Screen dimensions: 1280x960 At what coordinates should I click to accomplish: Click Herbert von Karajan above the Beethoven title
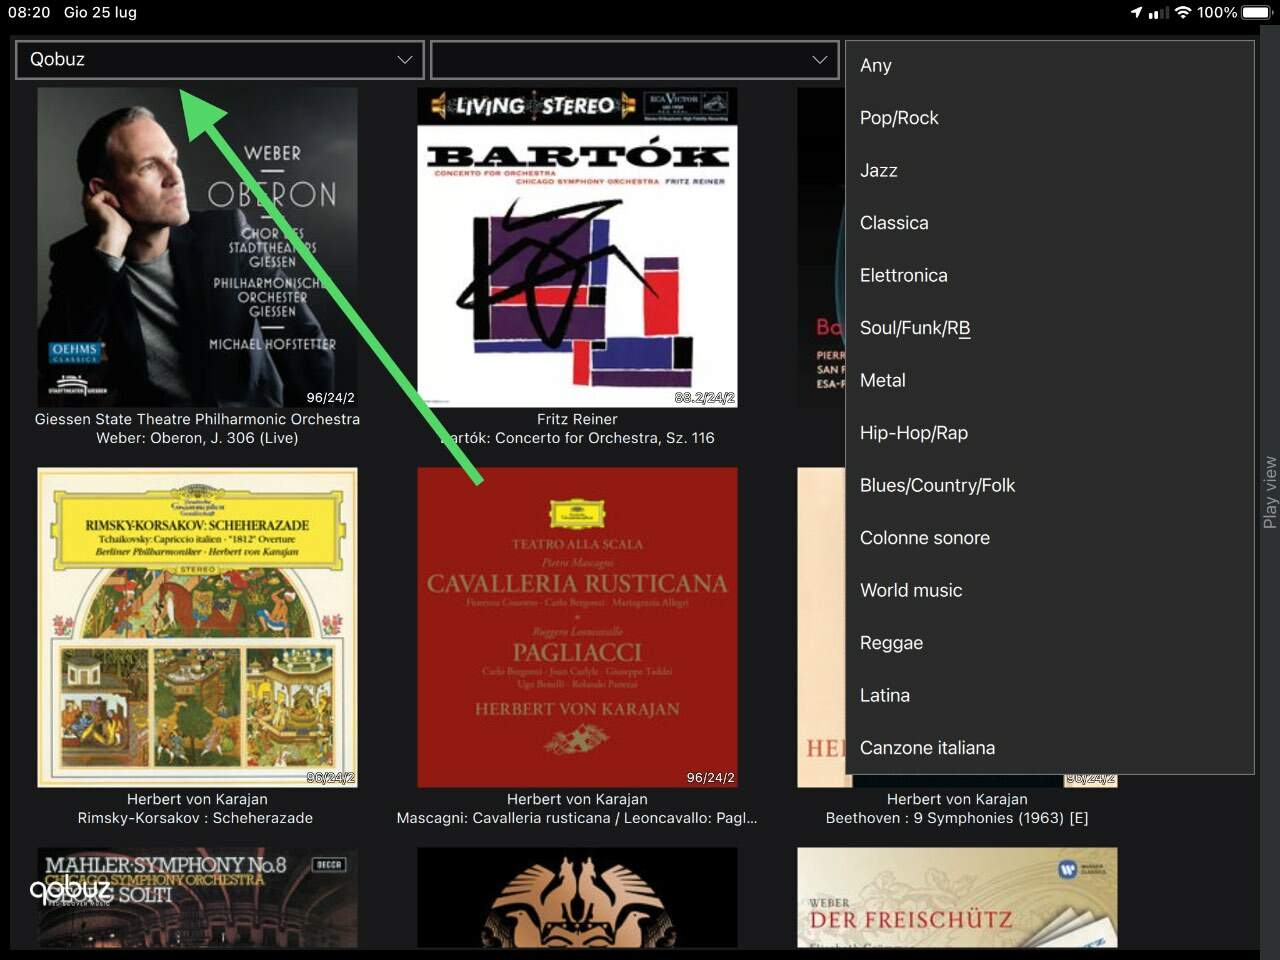pyautogui.click(x=957, y=799)
